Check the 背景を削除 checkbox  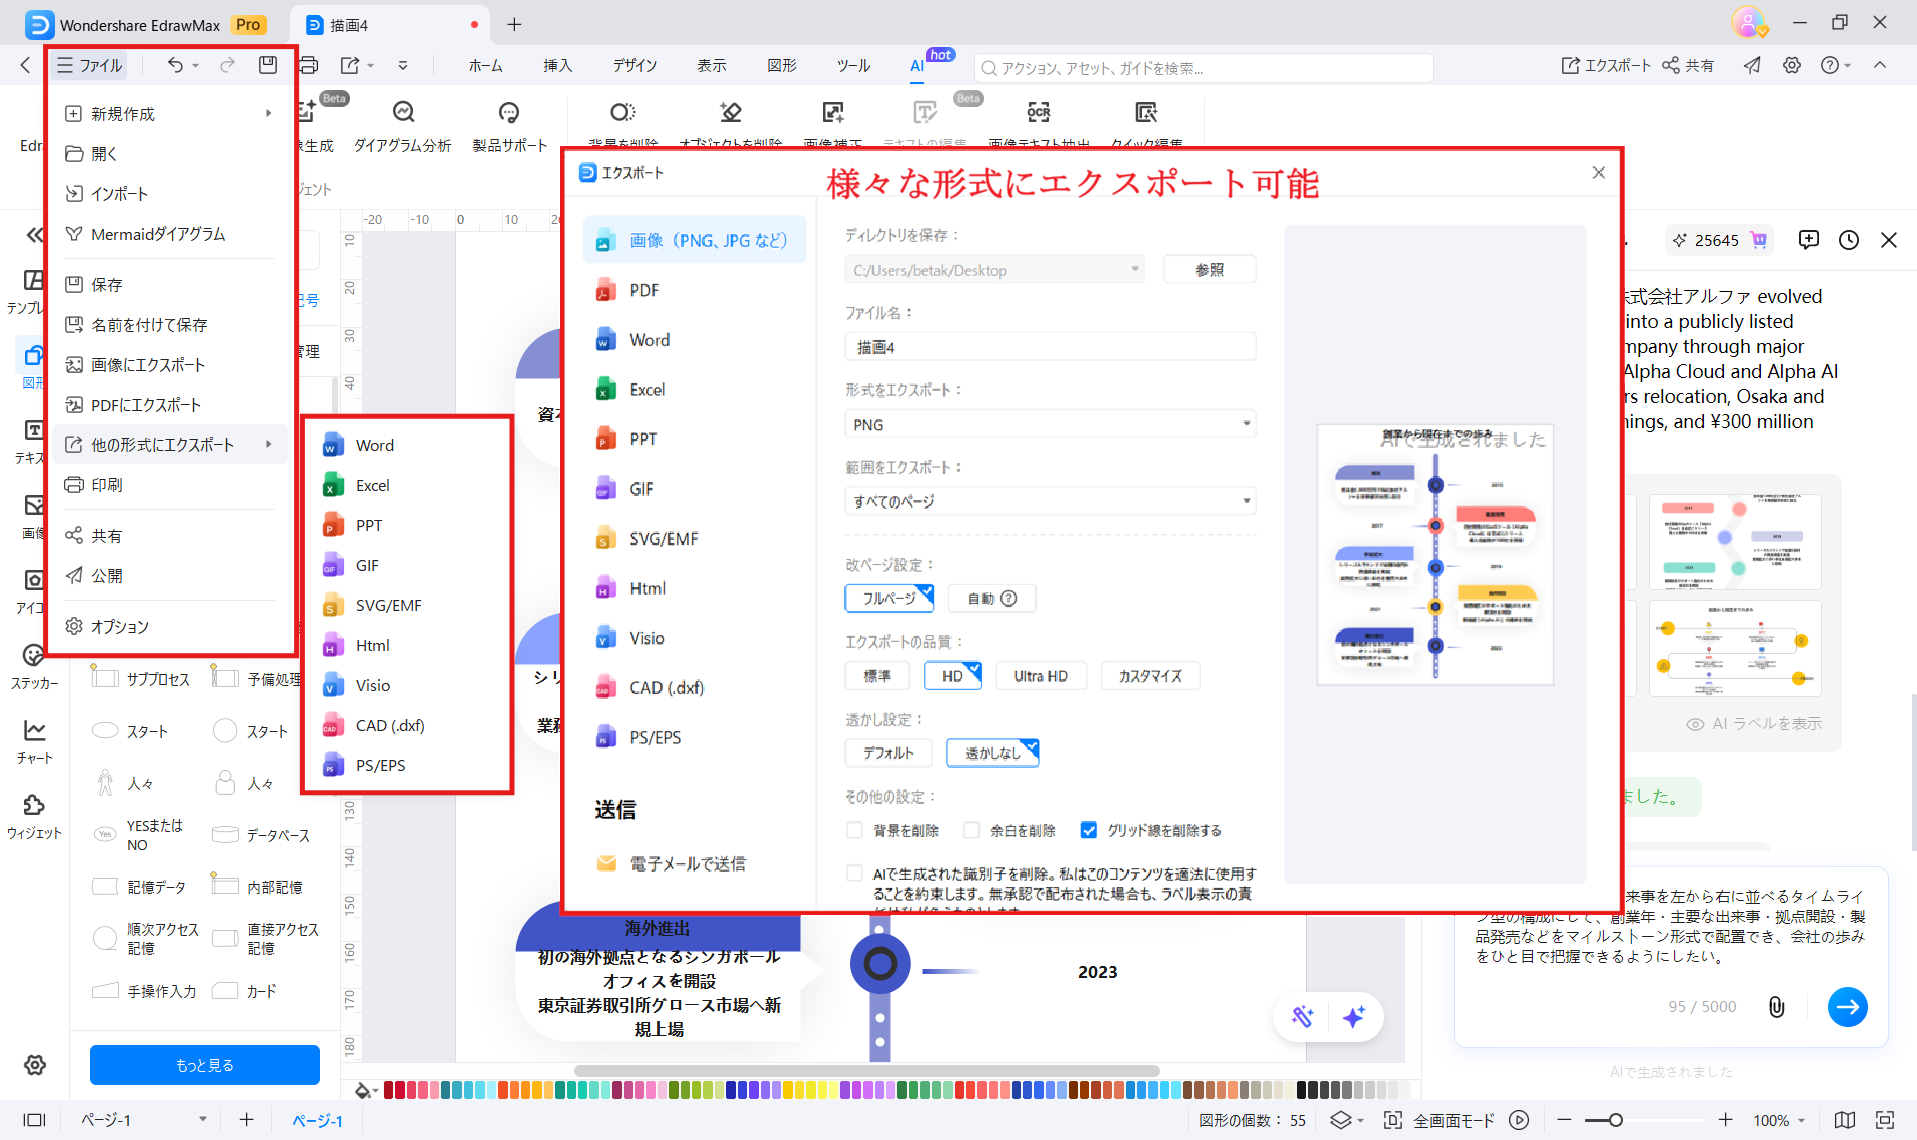tap(854, 830)
